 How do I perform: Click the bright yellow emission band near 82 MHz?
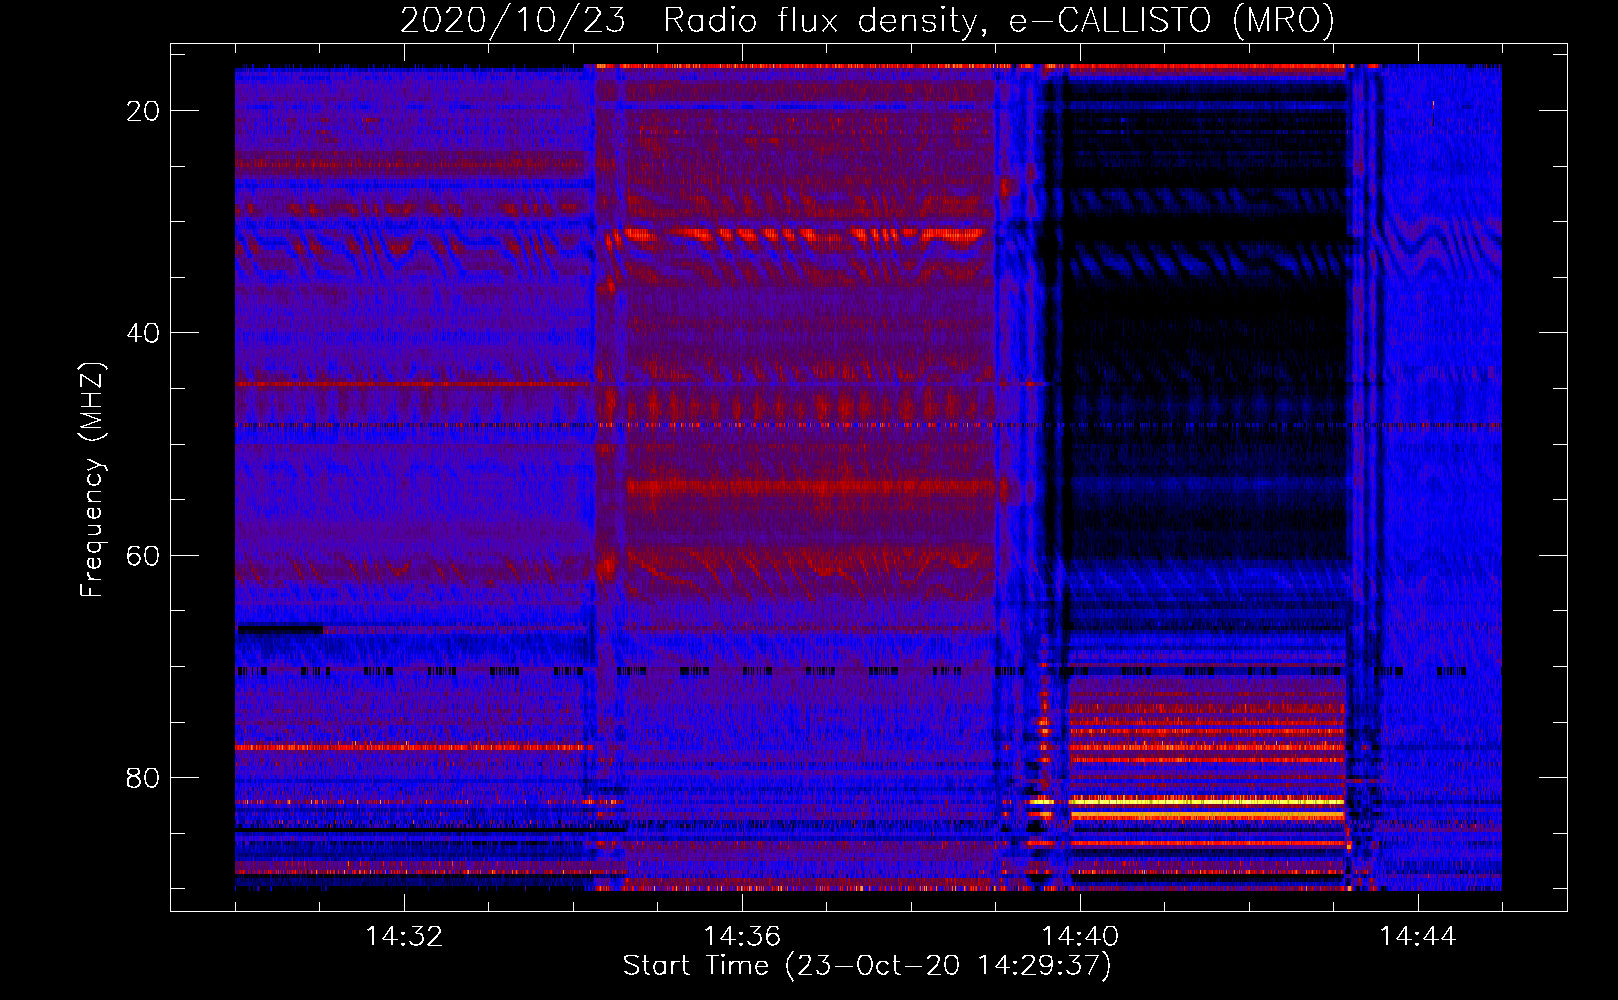[1206, 801]
